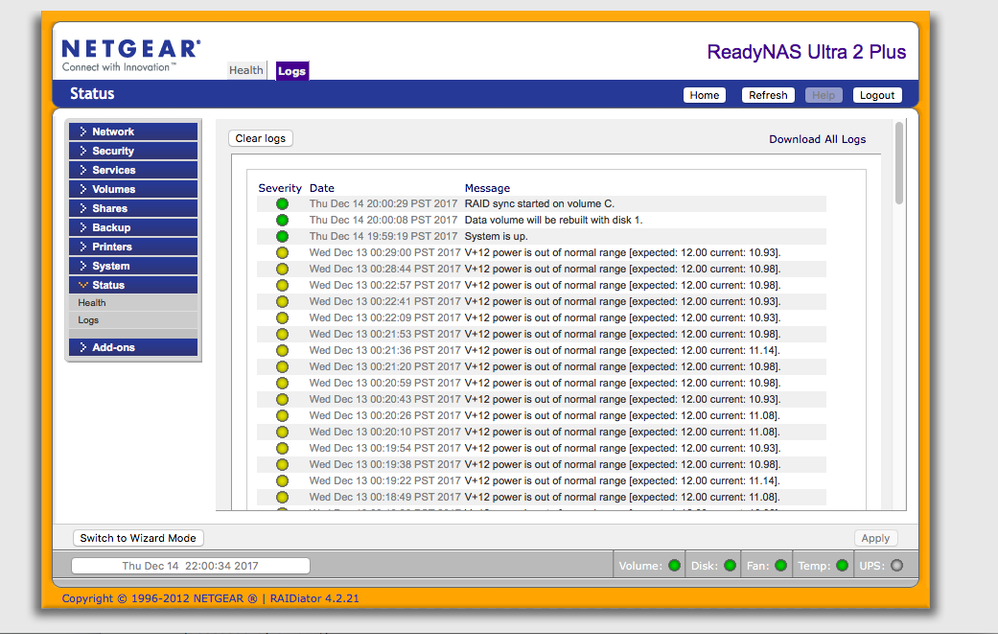Click yellow warning icon for 00:22:41 log entry
998x634 pixels.
pos(282,302)
